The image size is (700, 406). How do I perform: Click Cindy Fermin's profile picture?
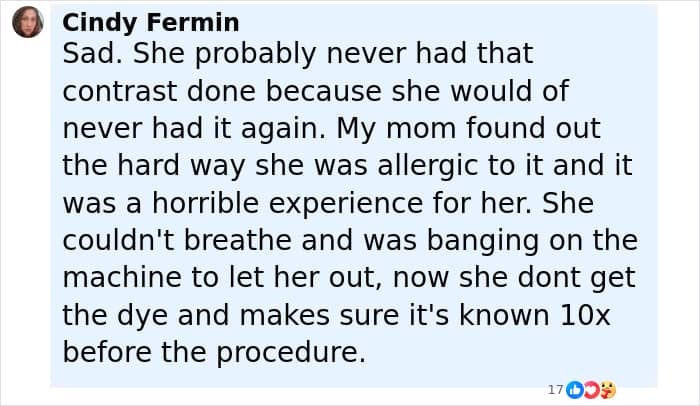click(x=28, y=22)
